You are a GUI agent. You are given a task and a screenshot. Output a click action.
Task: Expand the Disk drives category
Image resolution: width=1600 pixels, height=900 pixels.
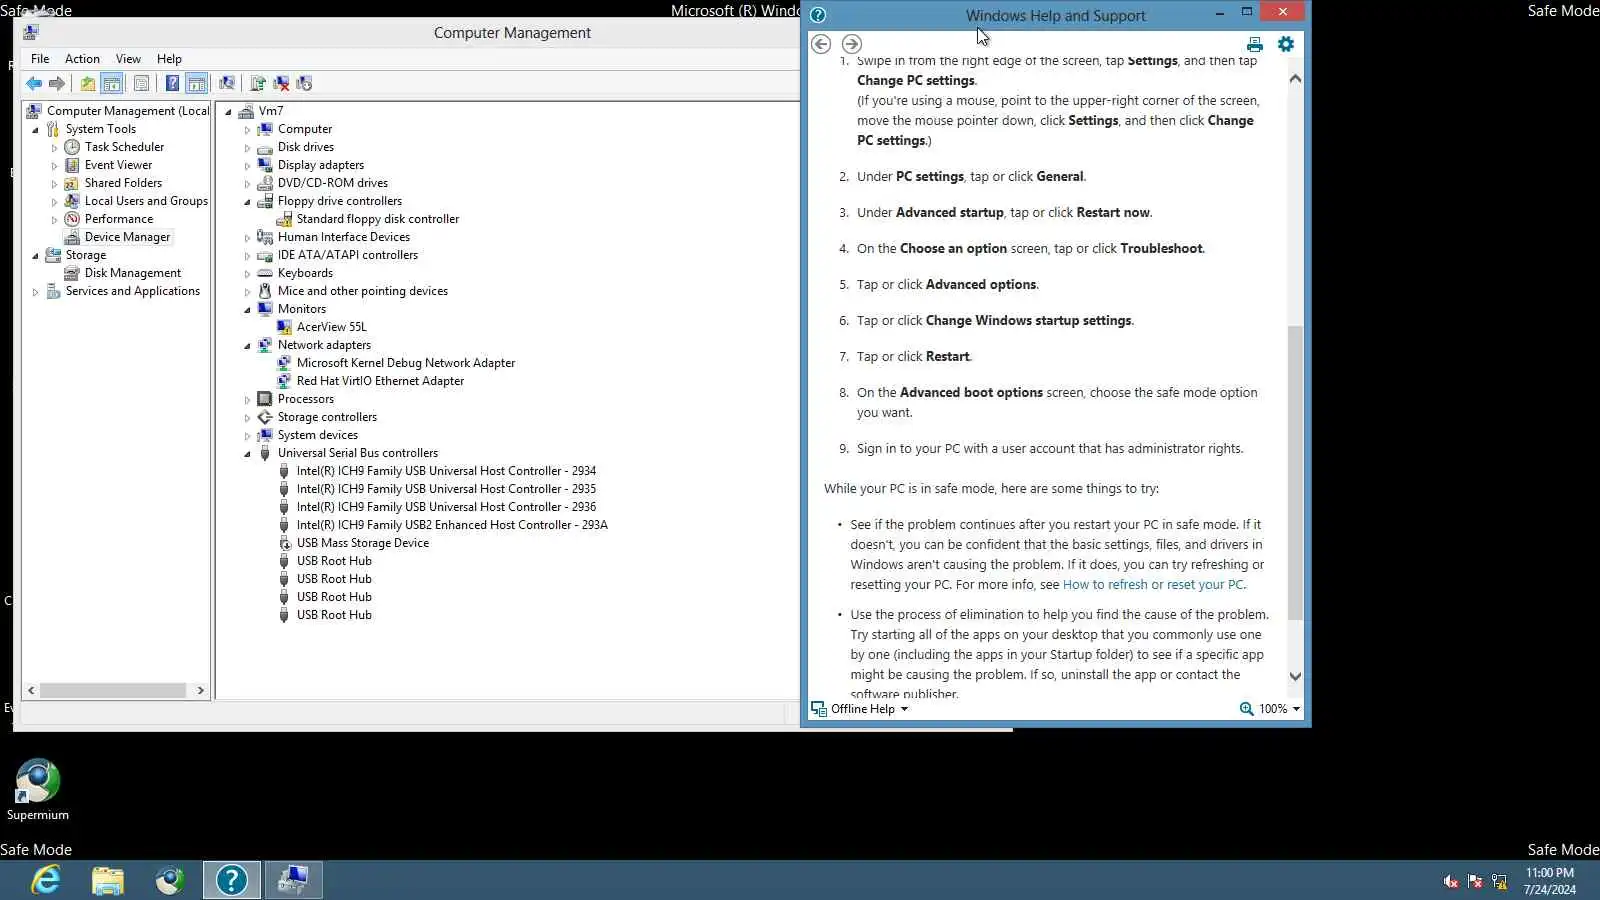tap(247, 148)
